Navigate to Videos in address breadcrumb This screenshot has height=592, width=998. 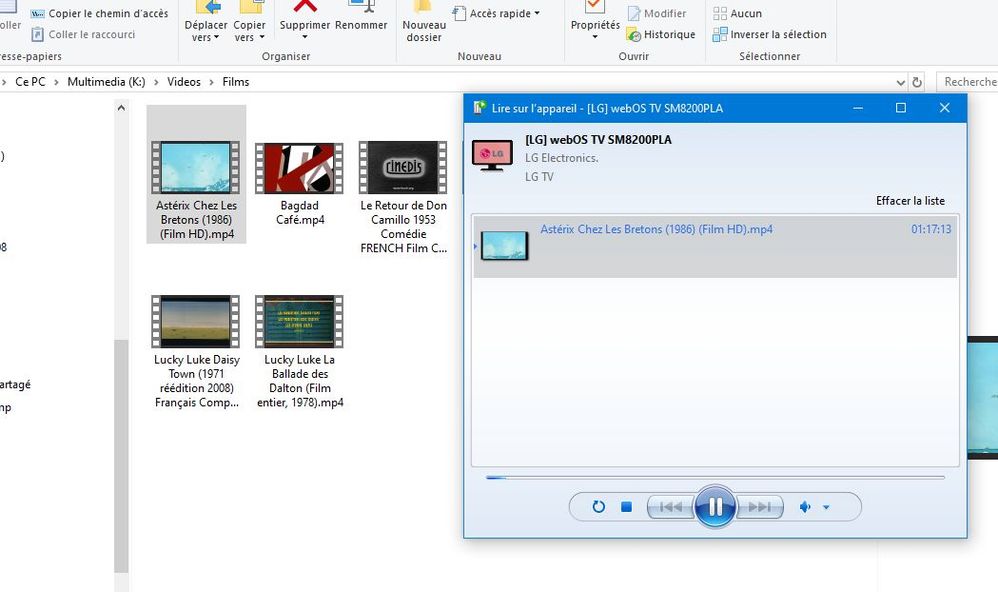click(184, 82)
